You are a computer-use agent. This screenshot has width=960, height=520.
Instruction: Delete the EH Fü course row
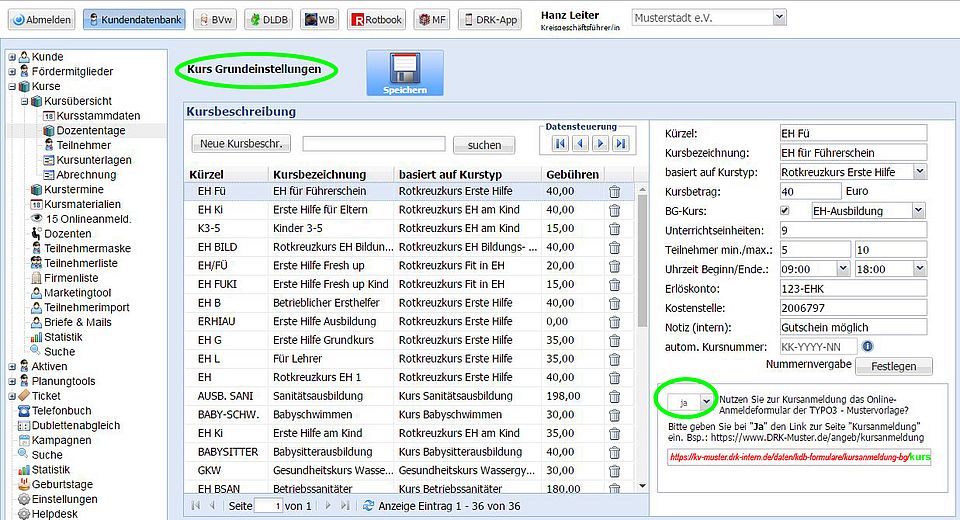click(x=614, y=191)
